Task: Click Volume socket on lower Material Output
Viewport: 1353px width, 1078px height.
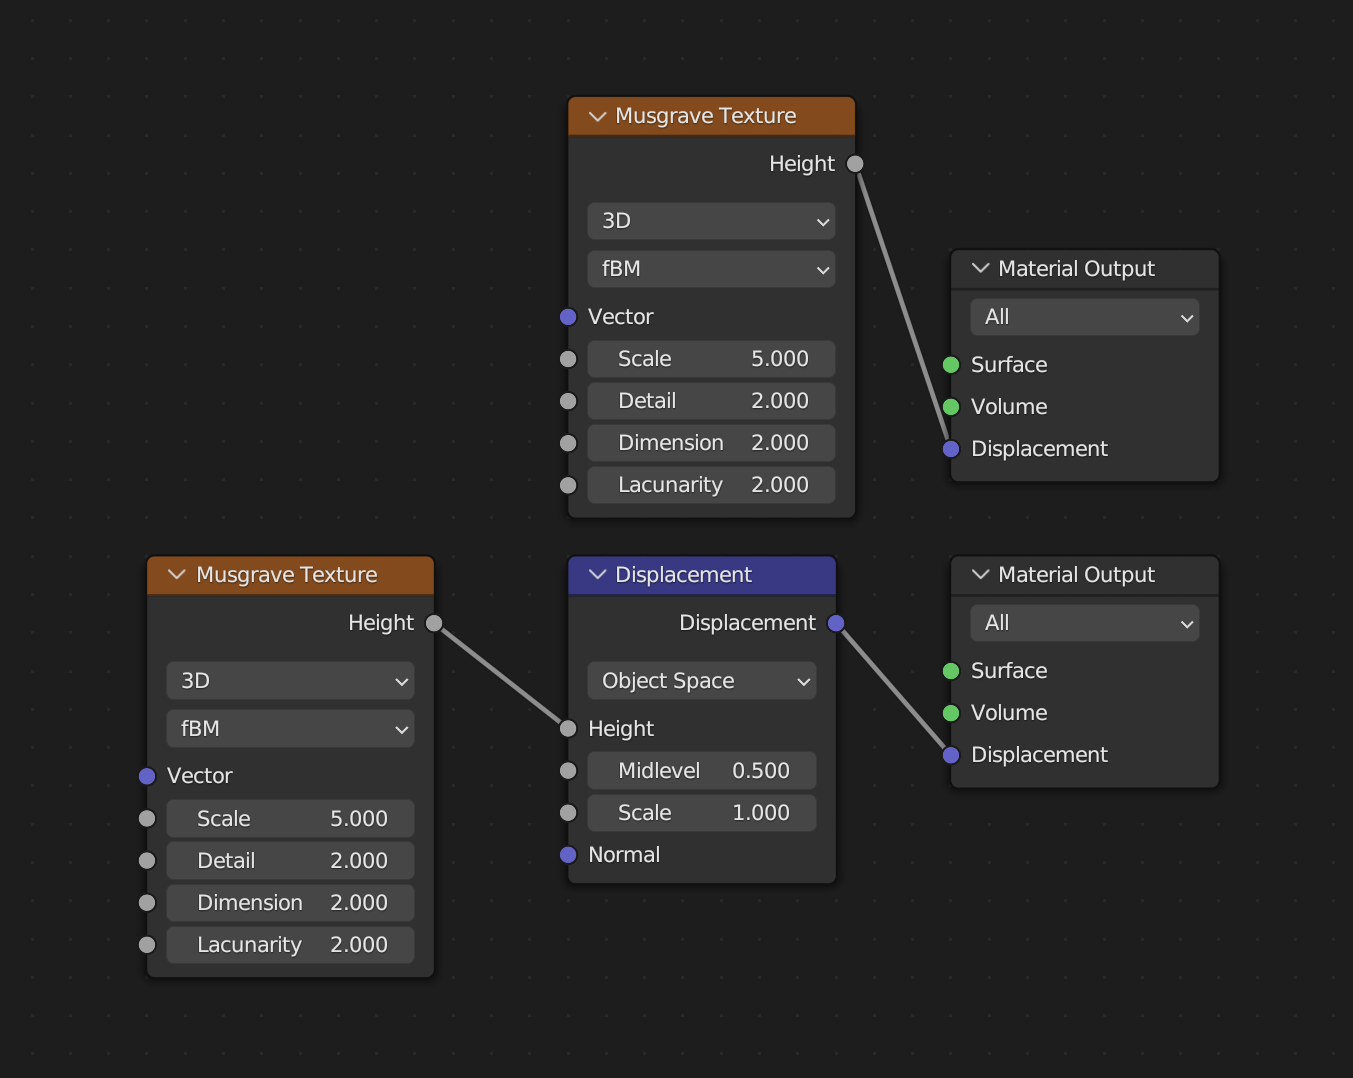Action: 951,713
